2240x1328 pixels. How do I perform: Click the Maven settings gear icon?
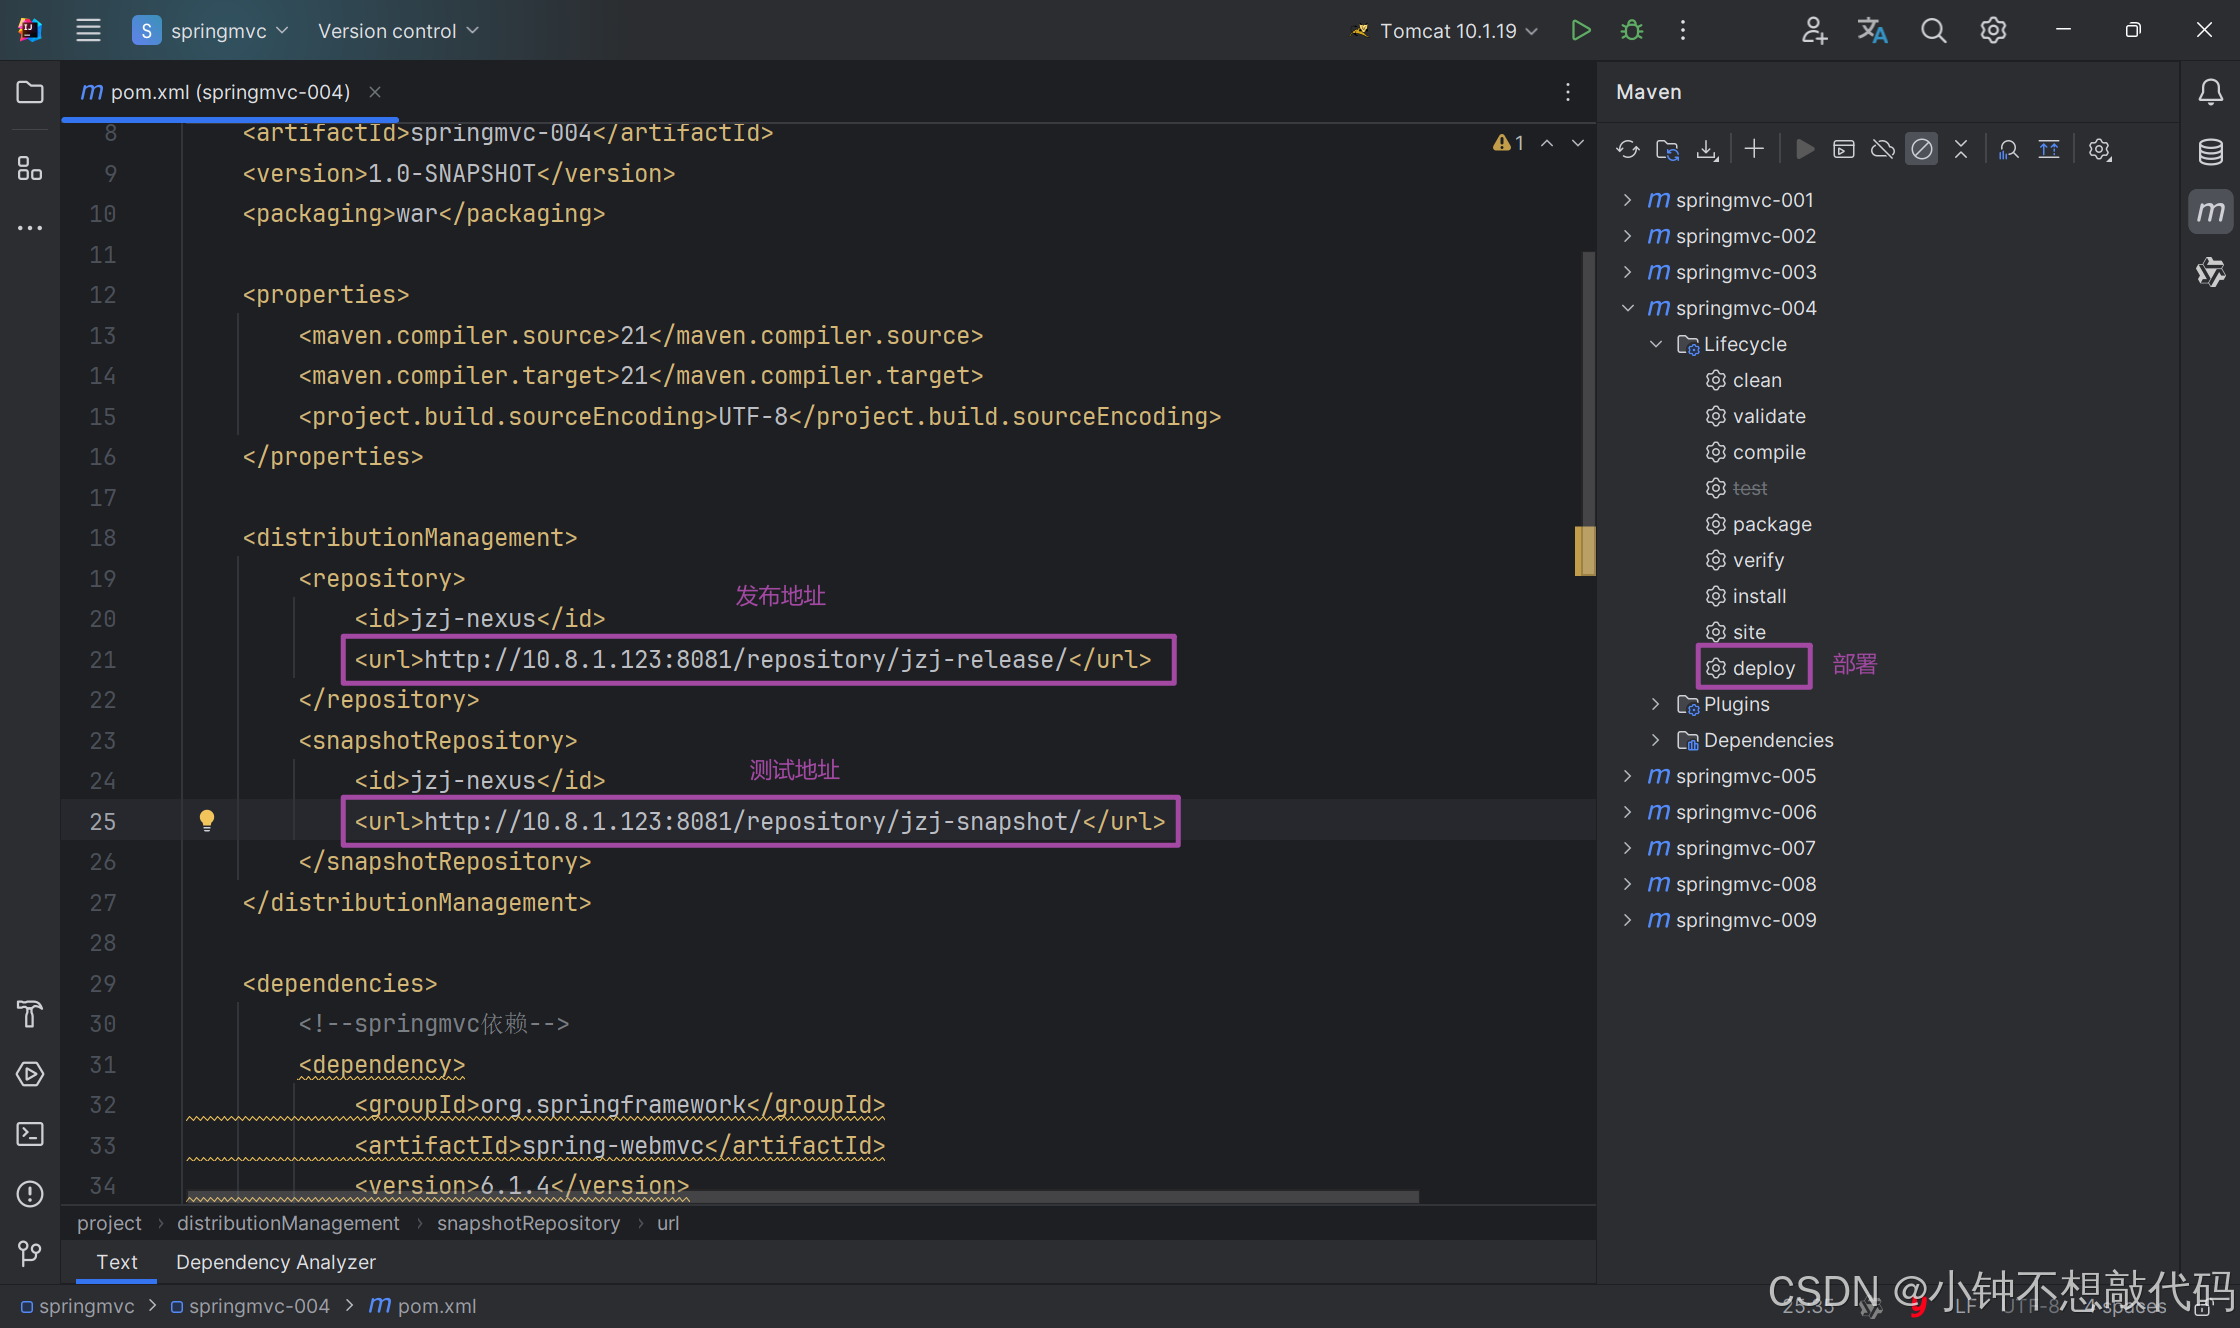coord(2099,149)
